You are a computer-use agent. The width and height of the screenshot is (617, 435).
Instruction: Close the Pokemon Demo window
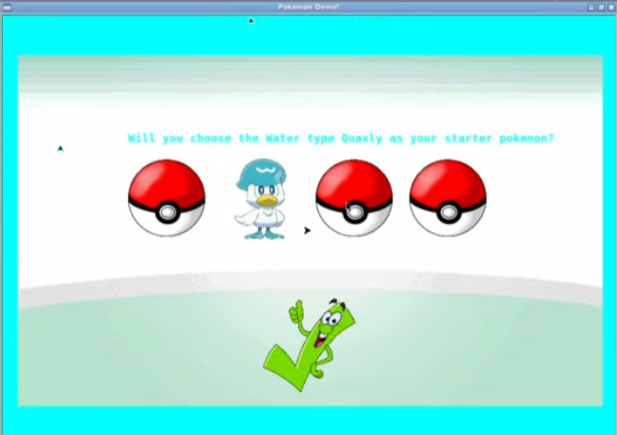click(x=611, y=7)
